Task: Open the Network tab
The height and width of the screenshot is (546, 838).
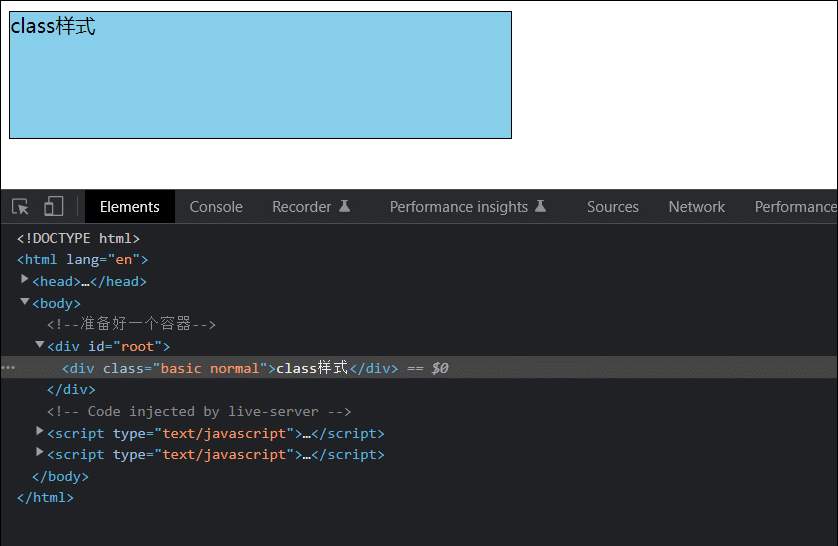Action: coord(696,207)
